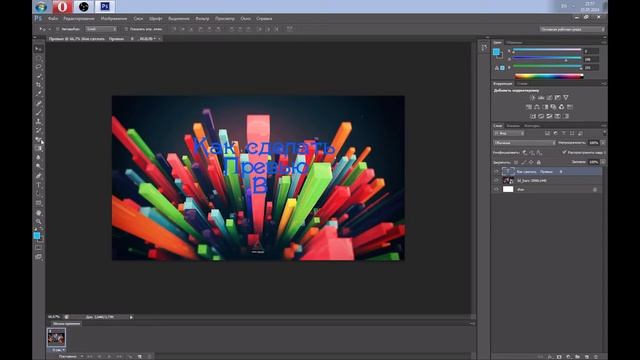Hide the Фон layer
640x360 pixels.
tap(496, 189)
